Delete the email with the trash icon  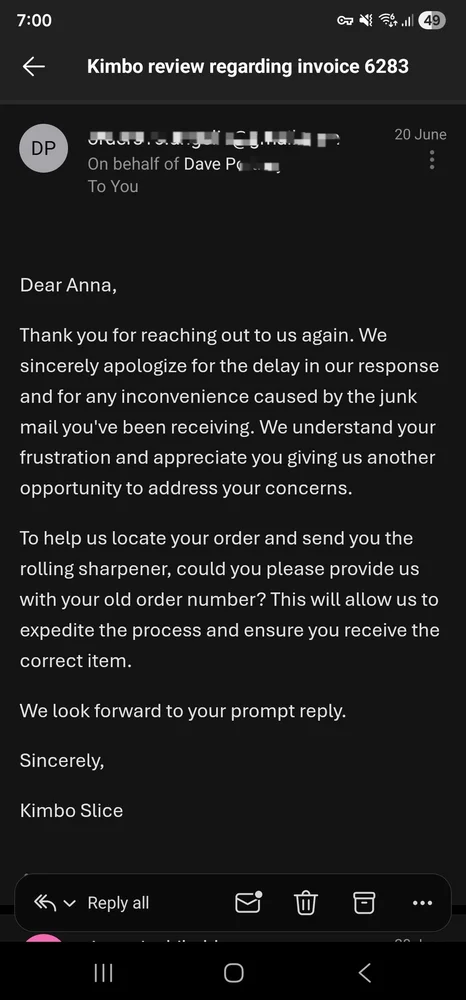(306, 902)
